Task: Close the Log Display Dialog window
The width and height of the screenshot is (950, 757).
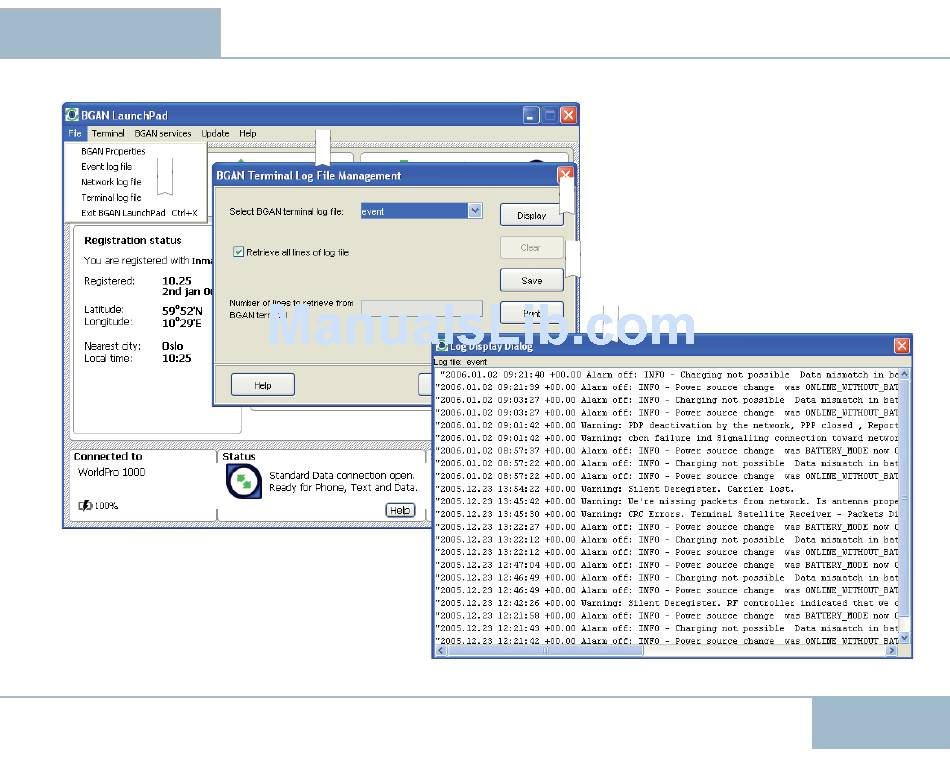Action: coord(901,346)
